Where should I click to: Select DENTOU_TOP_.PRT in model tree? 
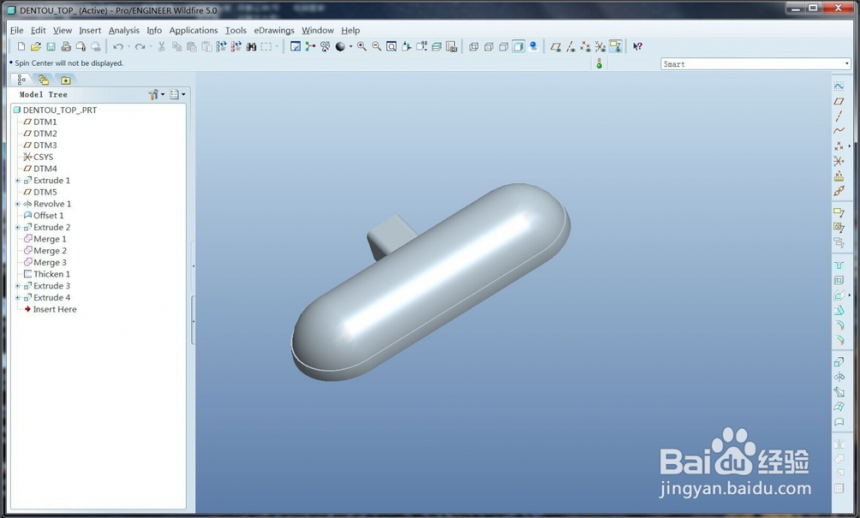[x=55, y=110]
